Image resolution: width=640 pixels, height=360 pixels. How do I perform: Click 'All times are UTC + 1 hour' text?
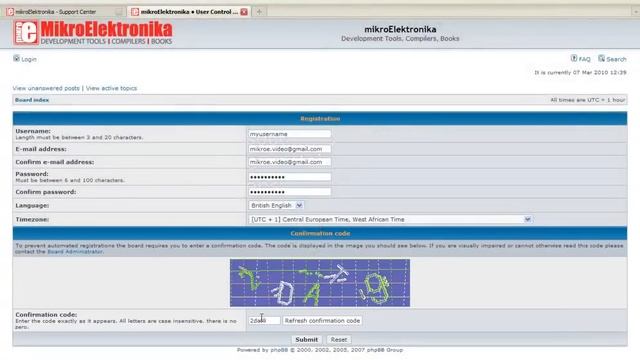587,100
